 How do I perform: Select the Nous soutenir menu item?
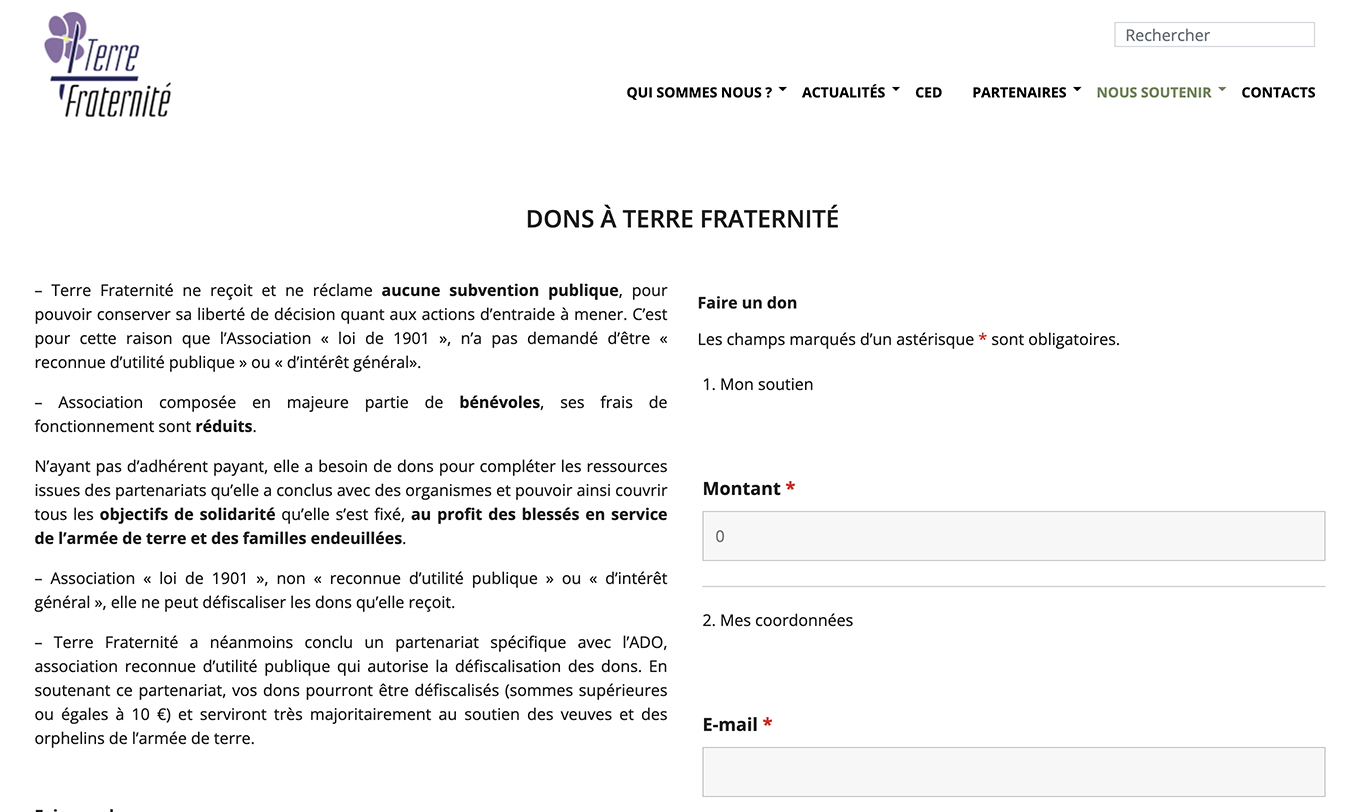tap(1153, 92)
